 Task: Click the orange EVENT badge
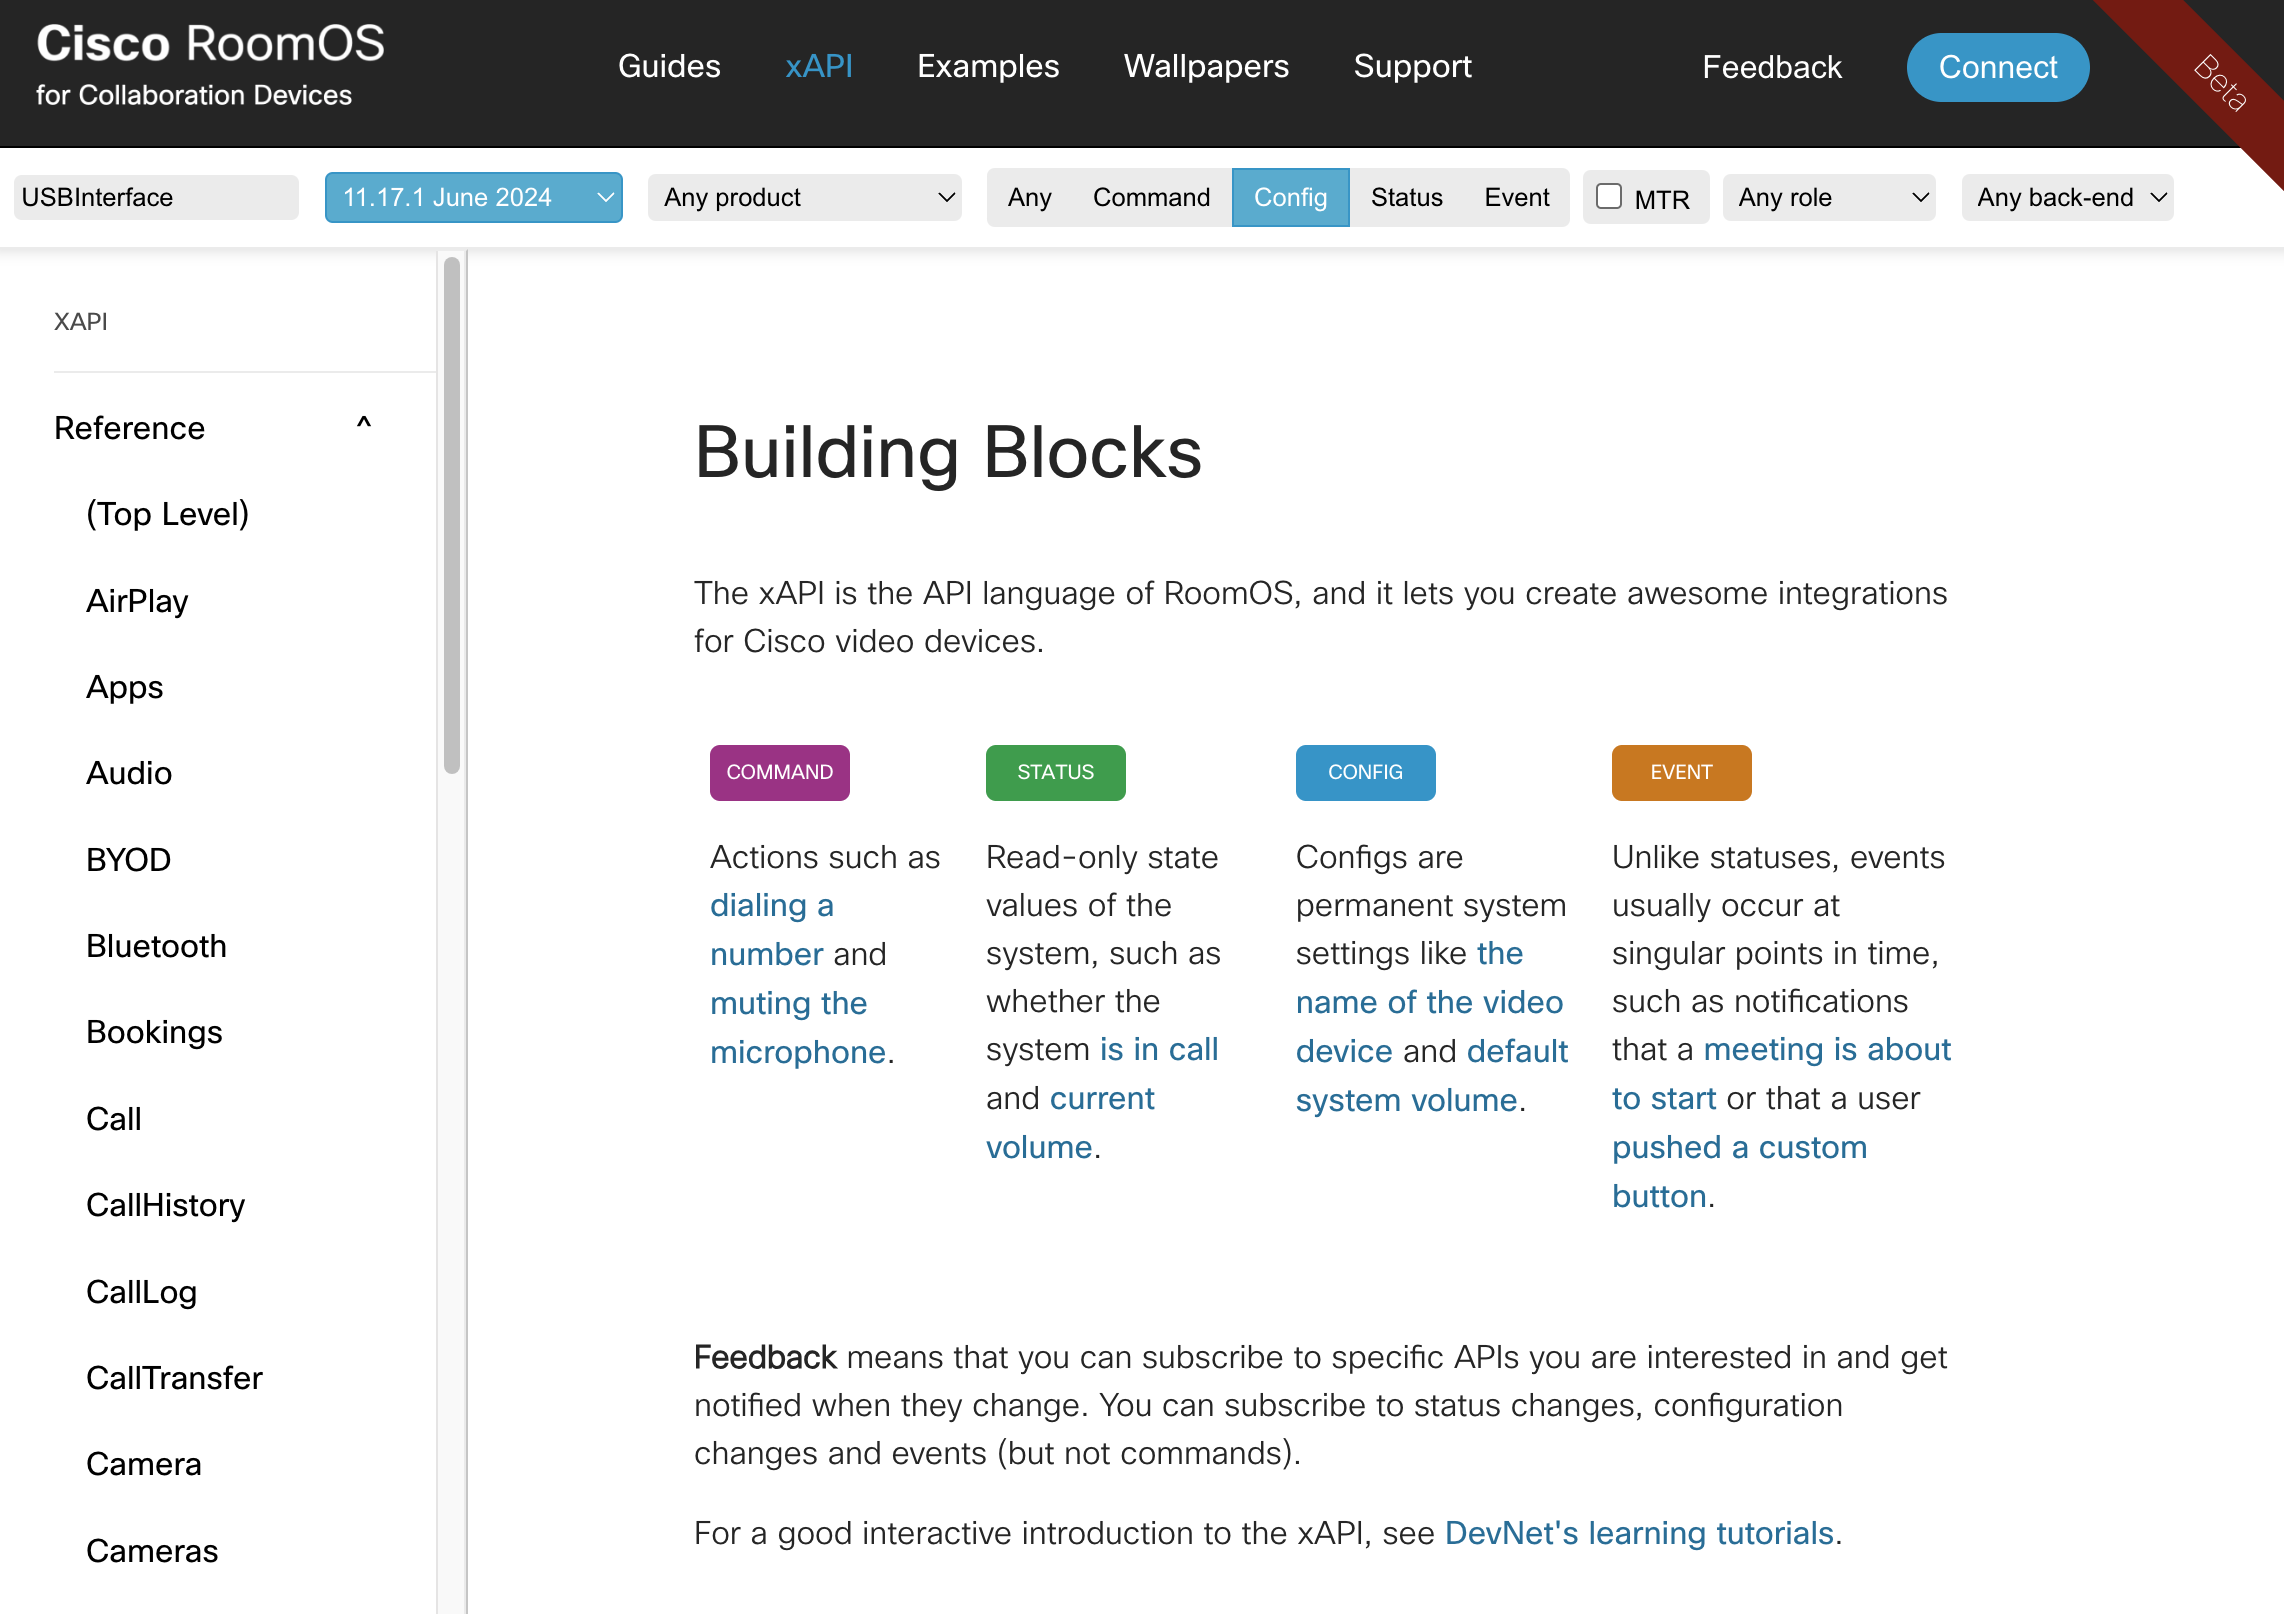pos(1682,772)
